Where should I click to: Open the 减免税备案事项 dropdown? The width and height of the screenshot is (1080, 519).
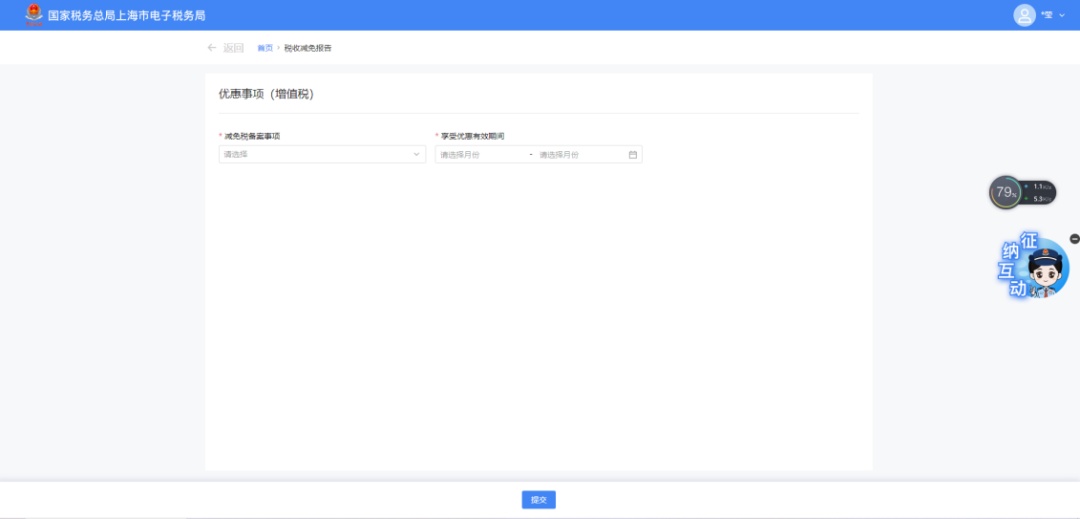pos(322,154)
